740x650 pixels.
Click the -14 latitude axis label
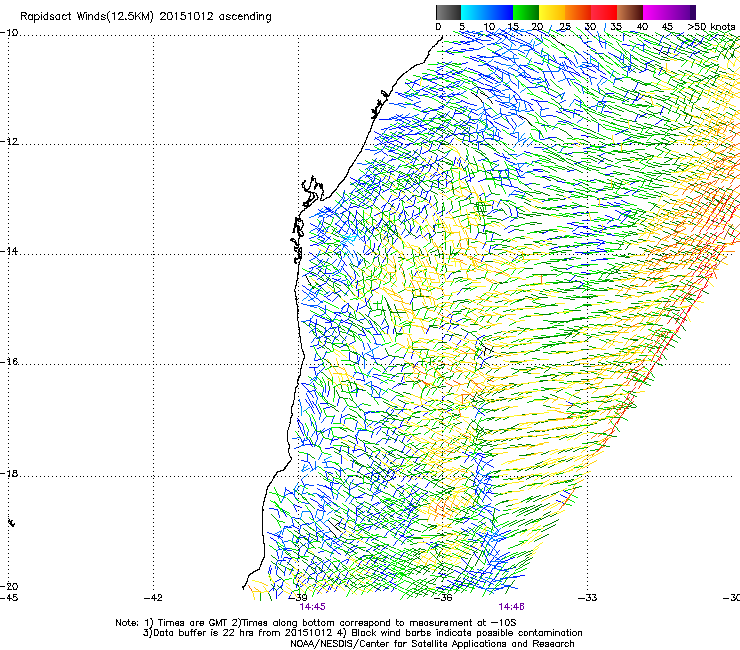[x=9, y=251]
